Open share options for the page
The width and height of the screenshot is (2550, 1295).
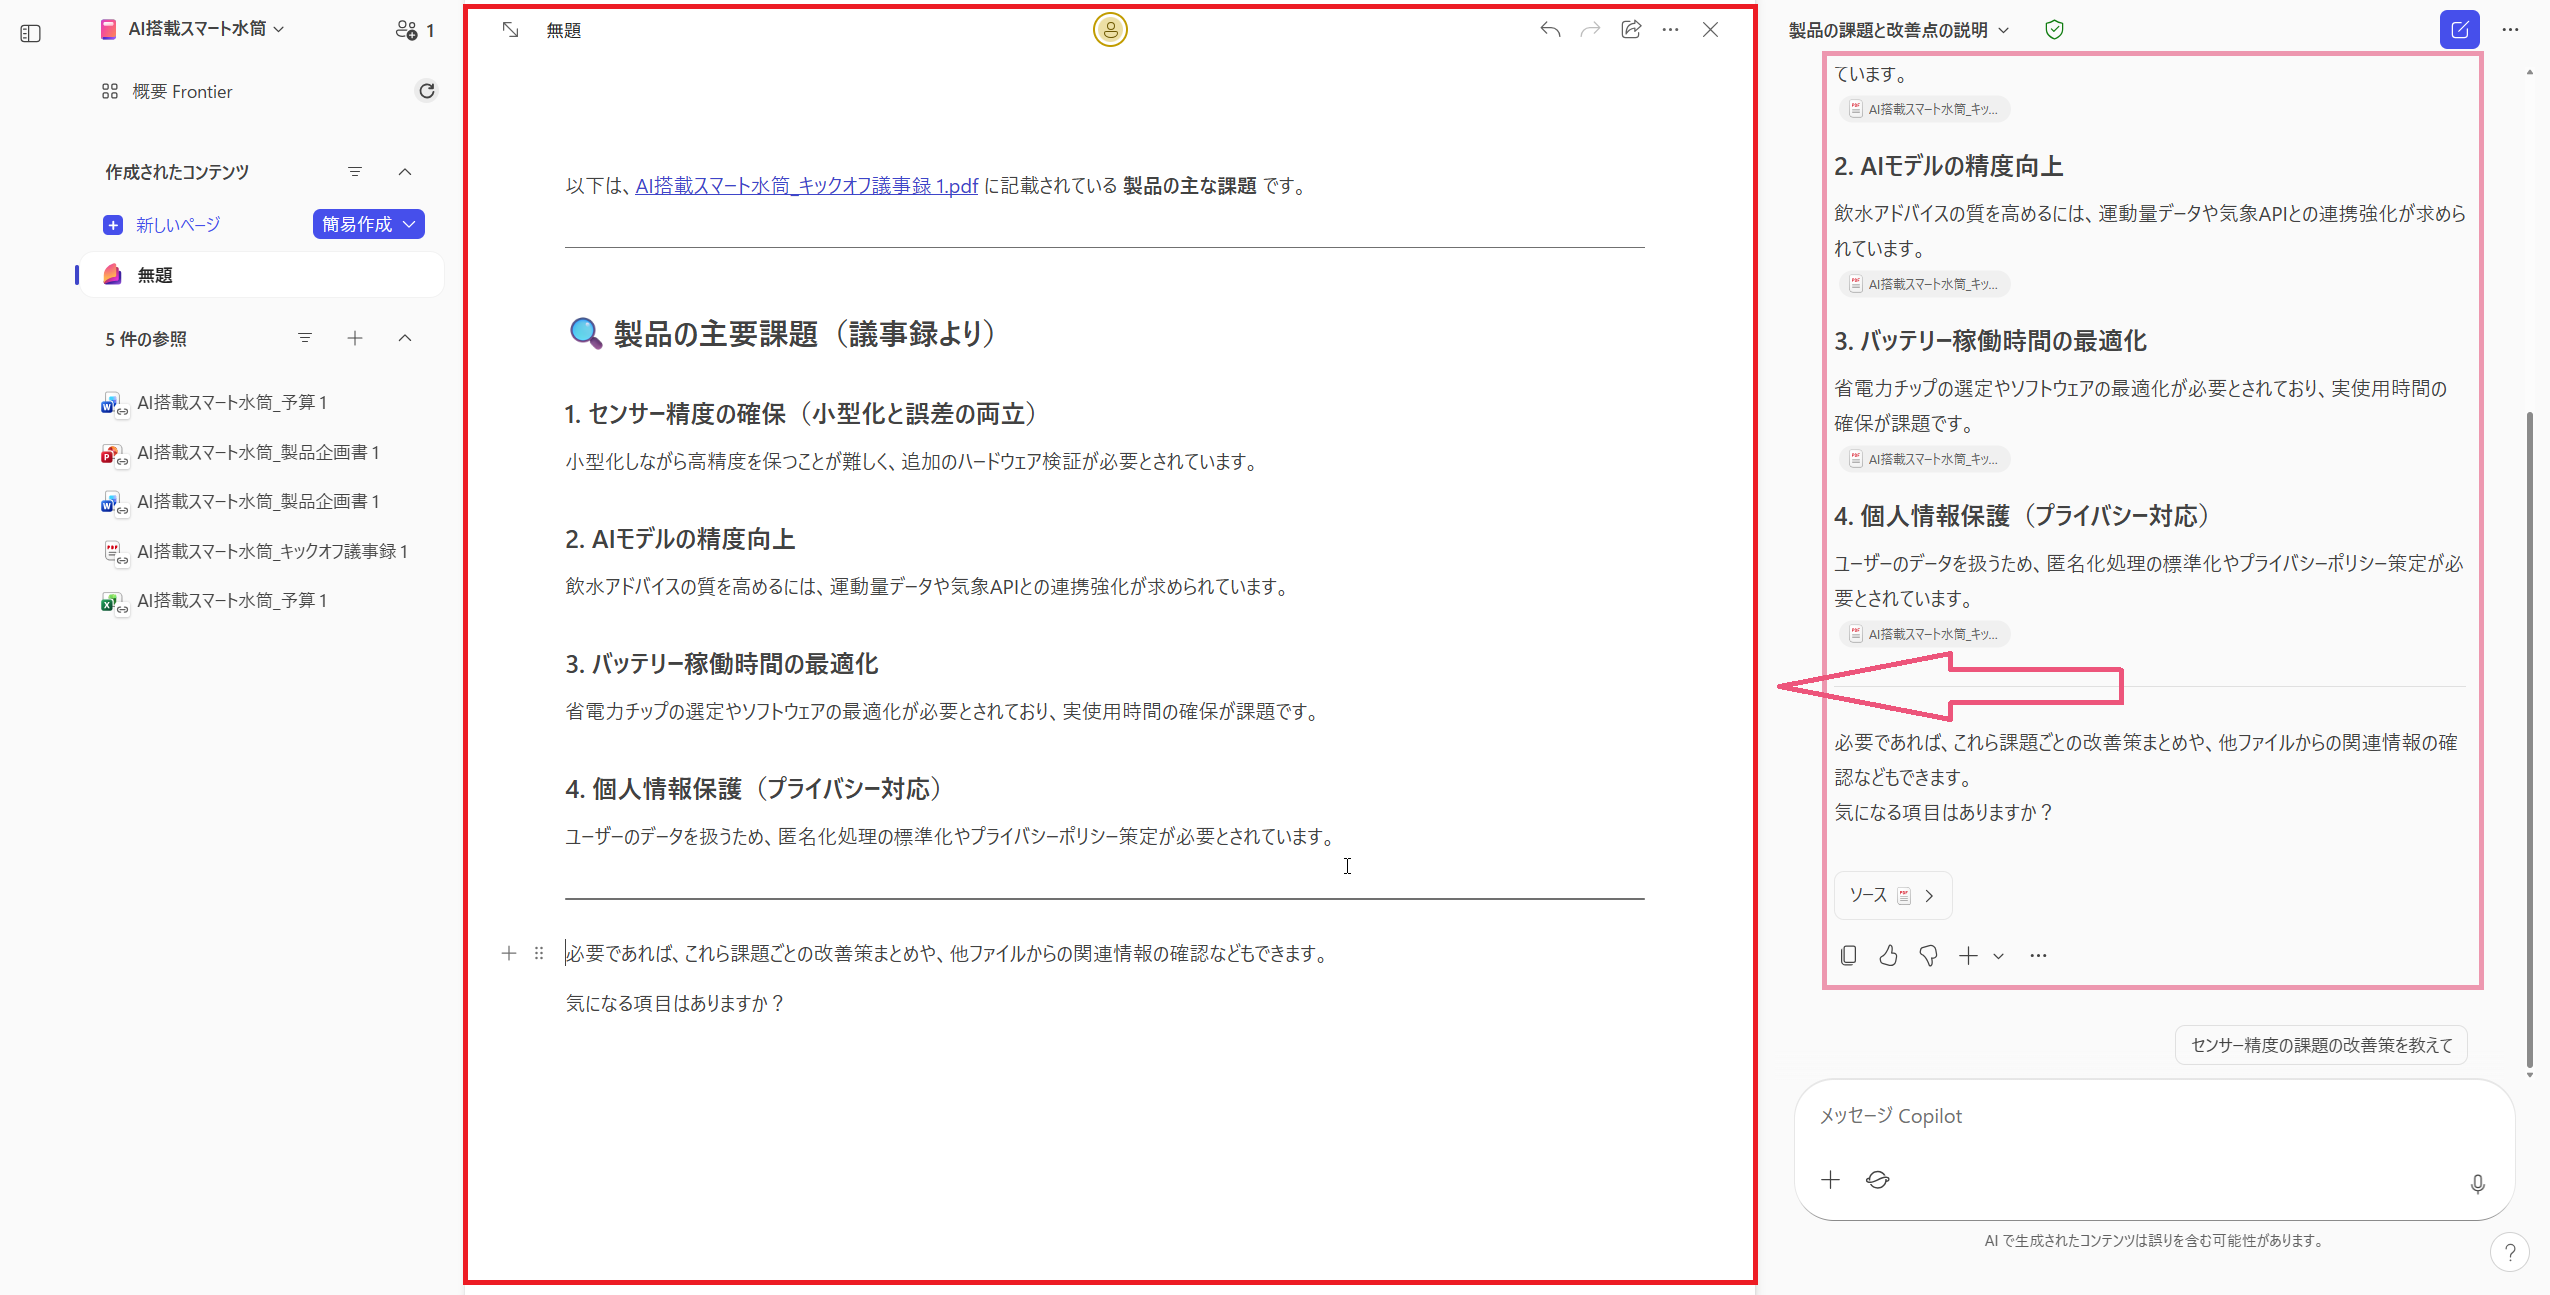pyautogui.click(x=1630, y=29)
